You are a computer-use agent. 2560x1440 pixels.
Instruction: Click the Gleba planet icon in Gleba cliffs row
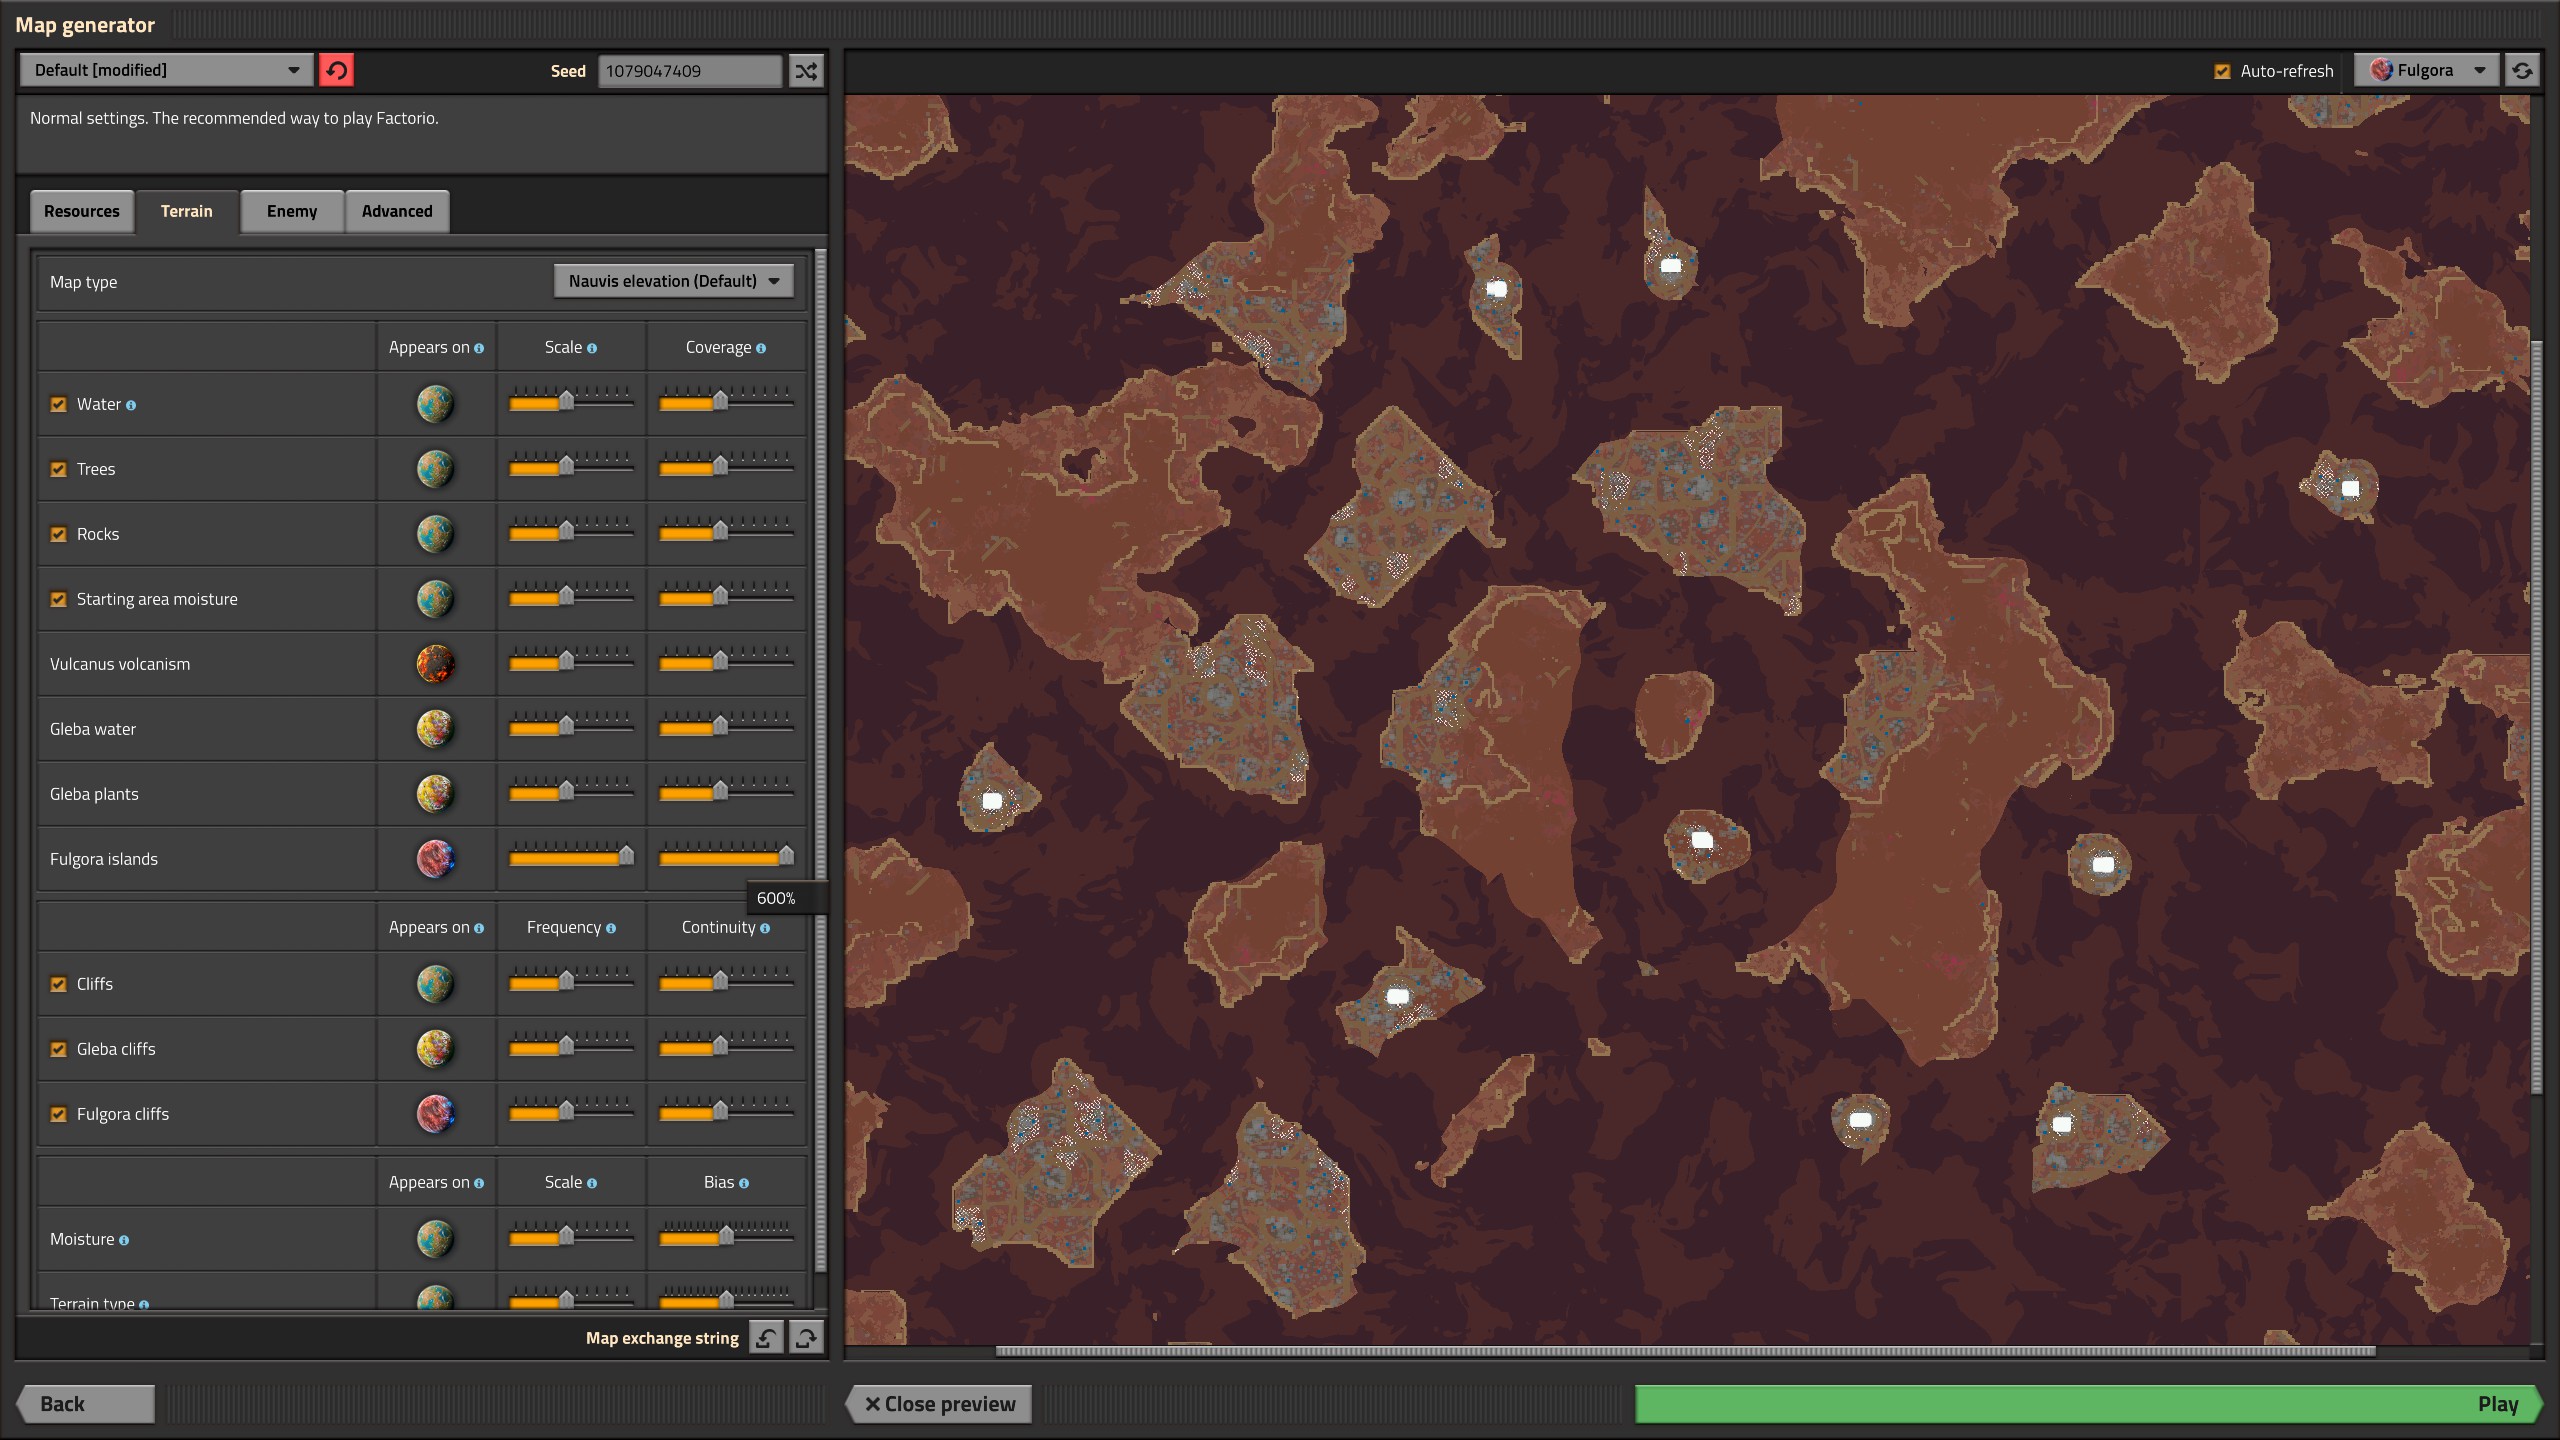tap(435, 1049)
